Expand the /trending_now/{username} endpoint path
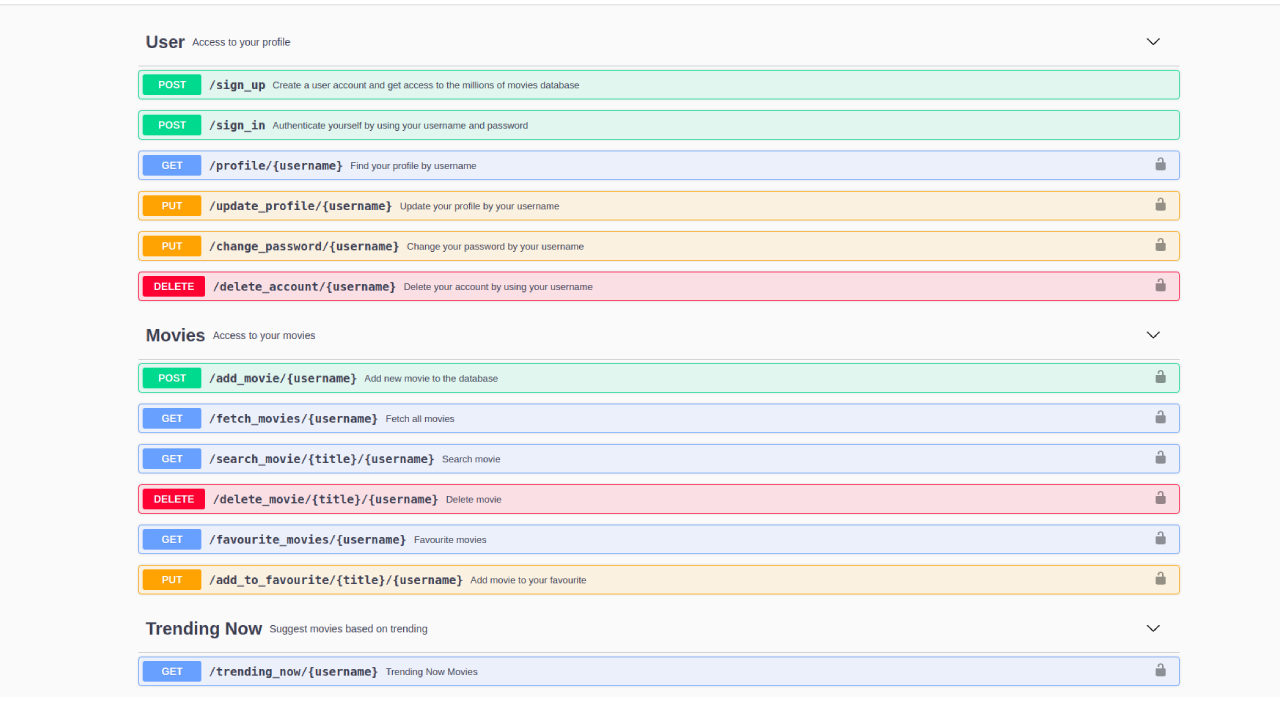1280x720 pixels. pyautogui.click(x=293, y=672)
